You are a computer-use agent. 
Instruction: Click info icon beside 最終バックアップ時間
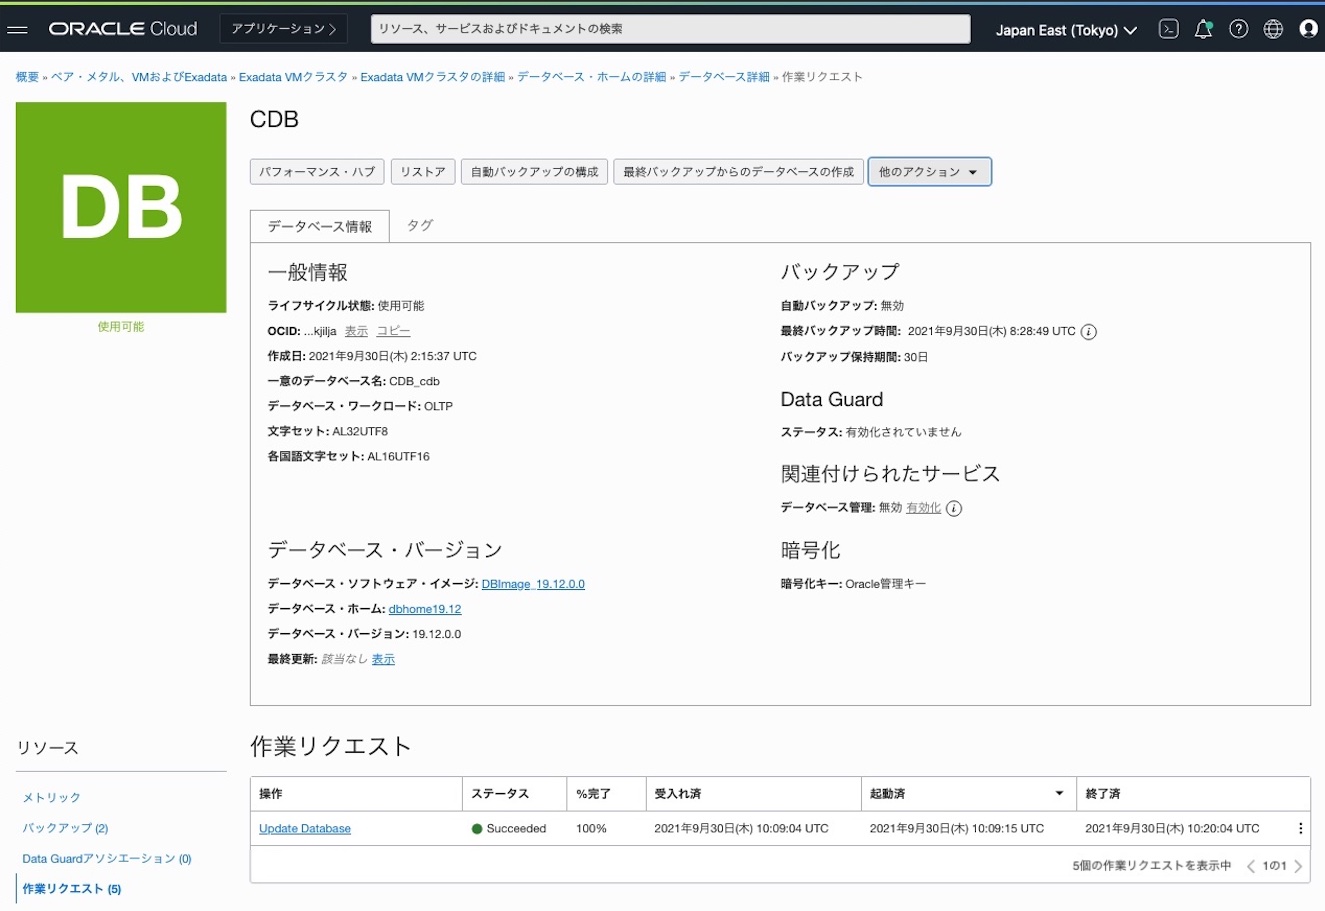(x=1089, y=332)
